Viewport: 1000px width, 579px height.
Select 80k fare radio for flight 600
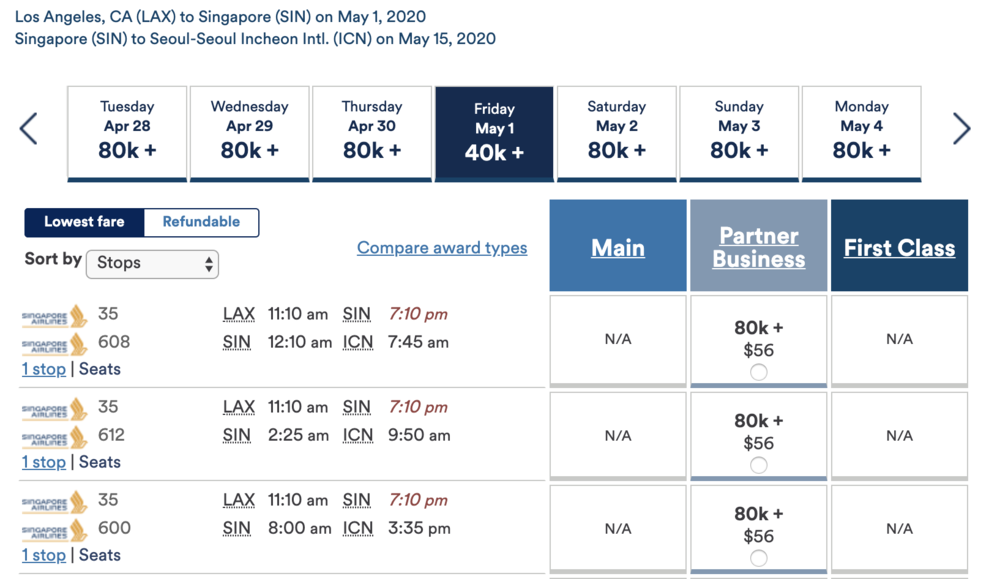[x=759, y=558]
